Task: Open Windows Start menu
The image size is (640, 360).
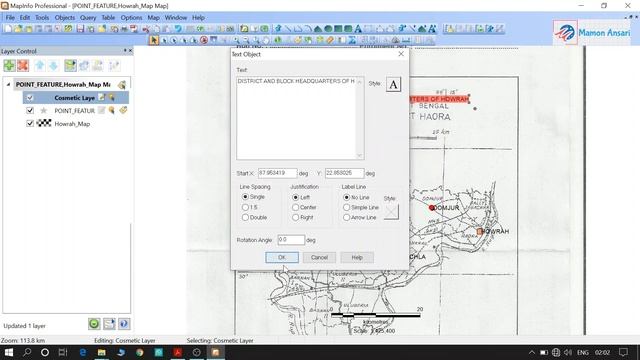Action: coord(9,352)
